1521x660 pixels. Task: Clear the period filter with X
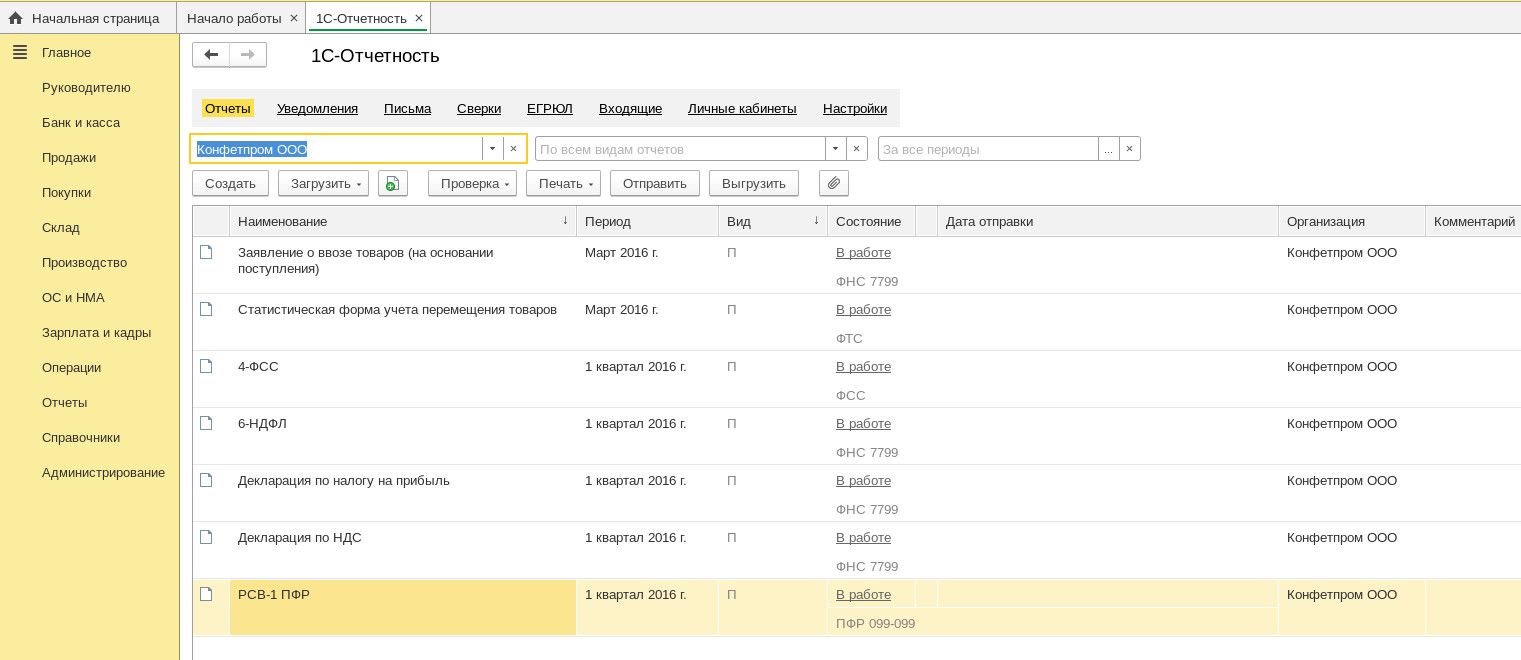tap(1130, 149)
